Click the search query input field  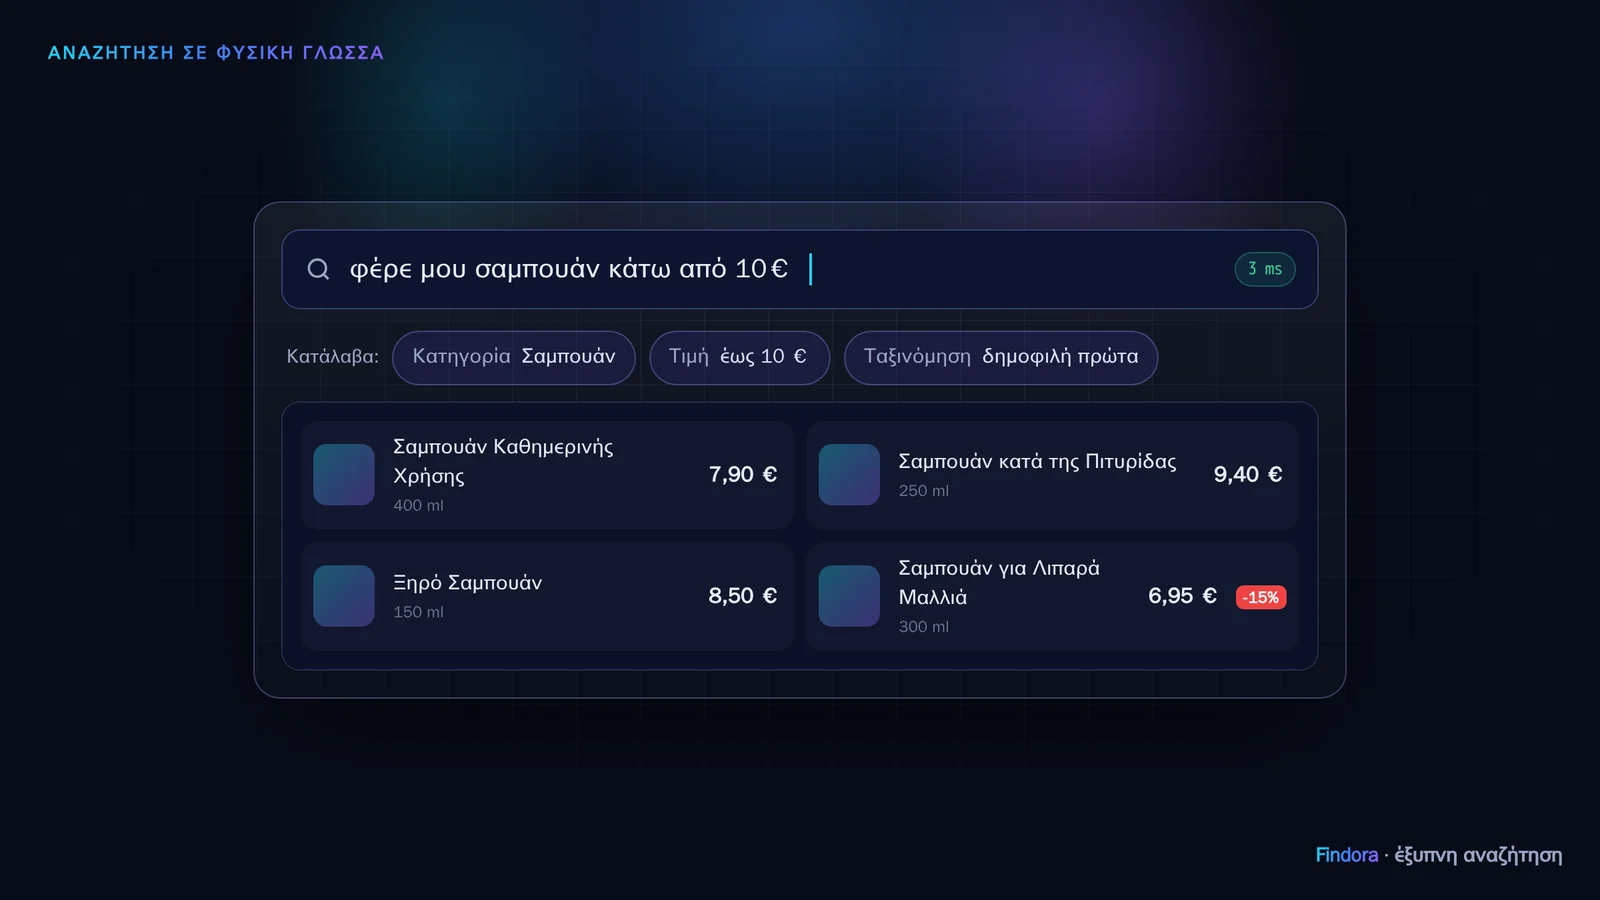point(800,269)
